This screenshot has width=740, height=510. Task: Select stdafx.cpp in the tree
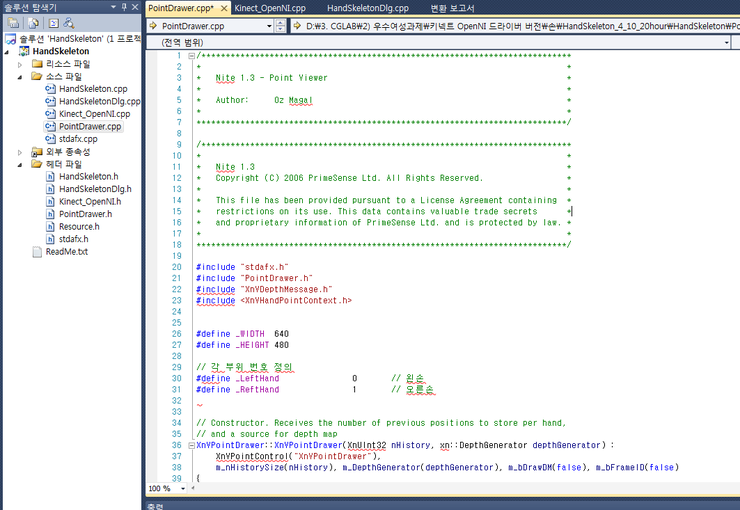(78, 139)
